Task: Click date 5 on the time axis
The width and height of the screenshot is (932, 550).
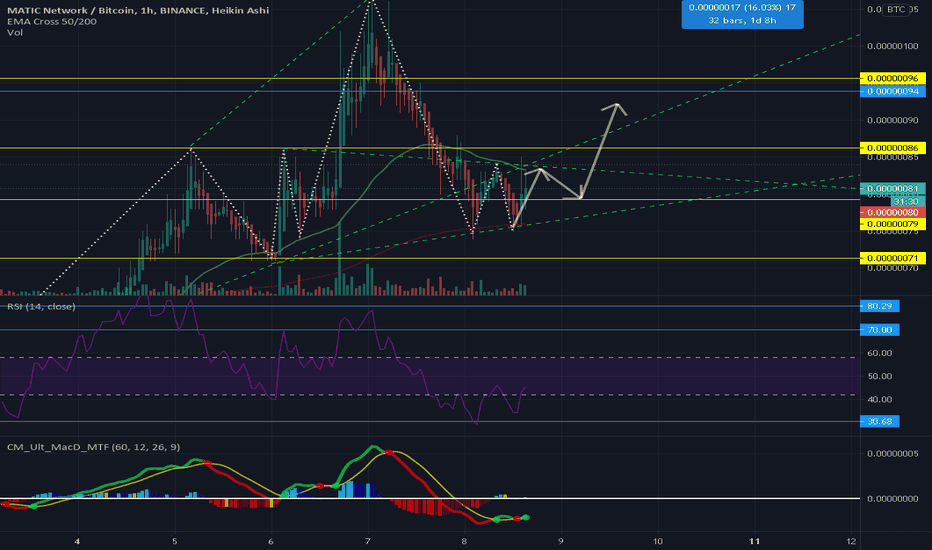Action: pos(175,541)
